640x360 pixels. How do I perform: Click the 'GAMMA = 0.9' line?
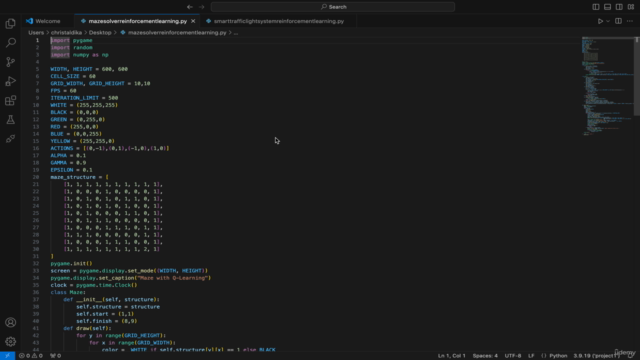click(68, 162)
